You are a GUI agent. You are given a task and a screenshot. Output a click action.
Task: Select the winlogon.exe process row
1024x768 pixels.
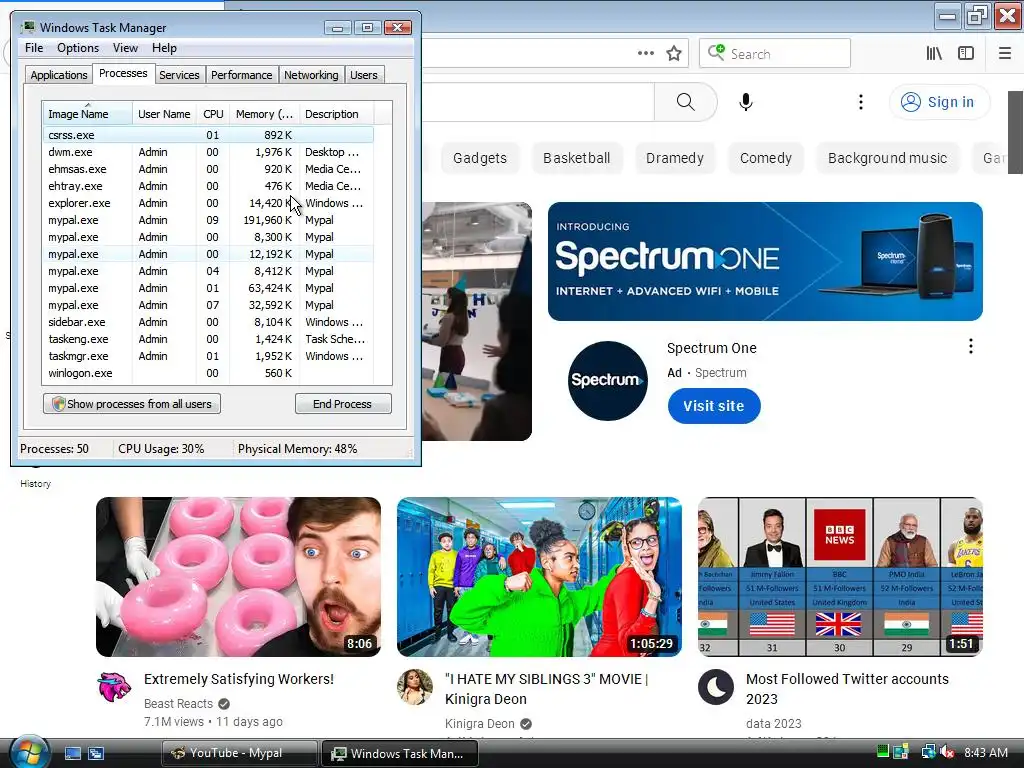coord(208,373)
